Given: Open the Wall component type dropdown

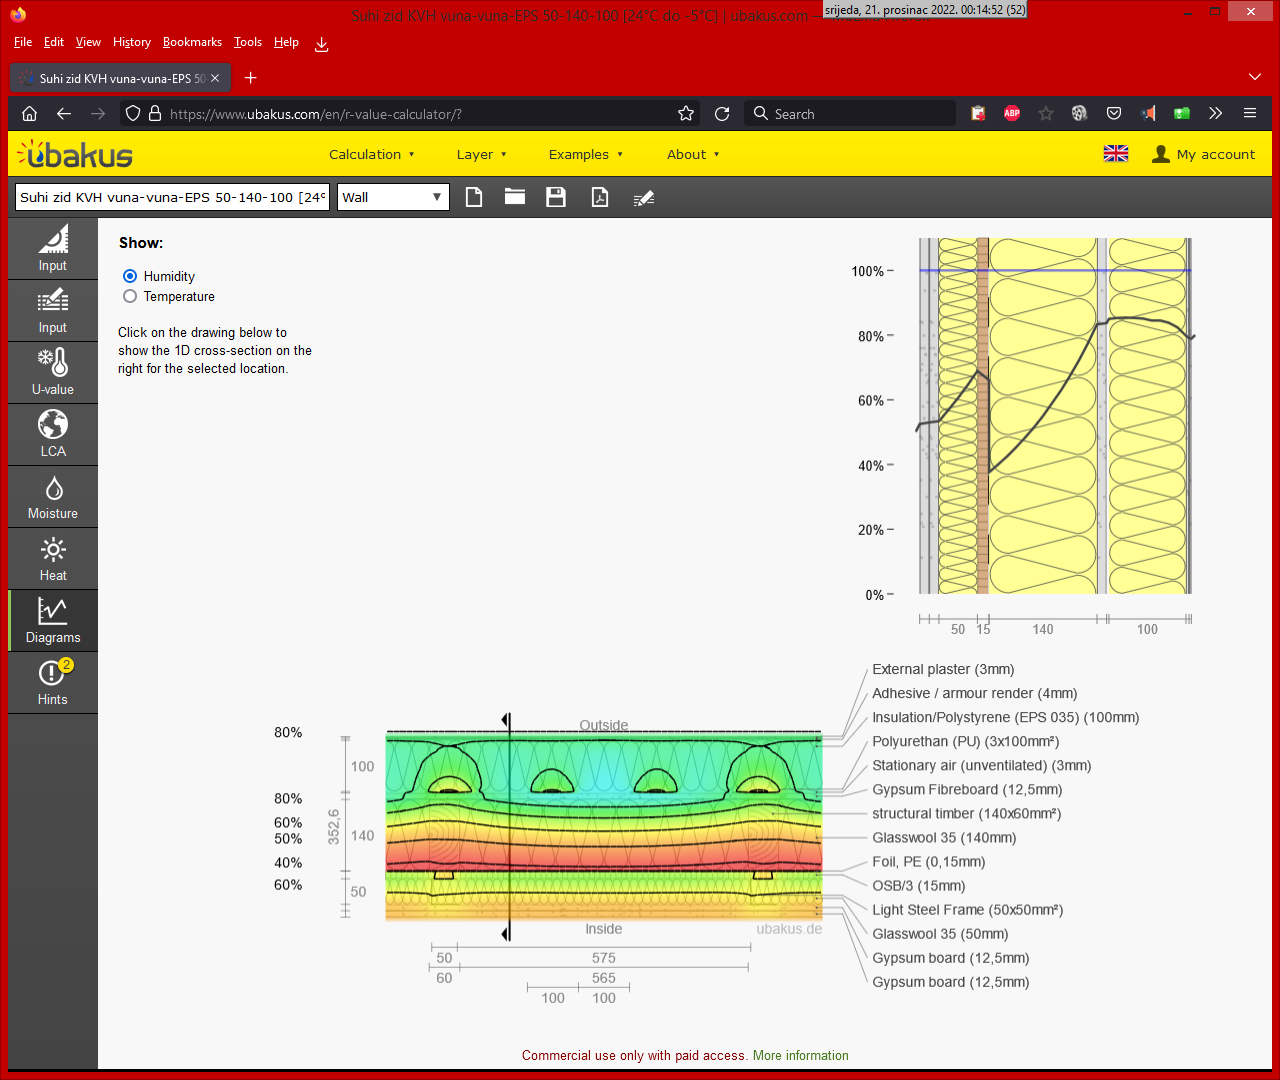Looking at the screenshot, I should coord(393,197).
